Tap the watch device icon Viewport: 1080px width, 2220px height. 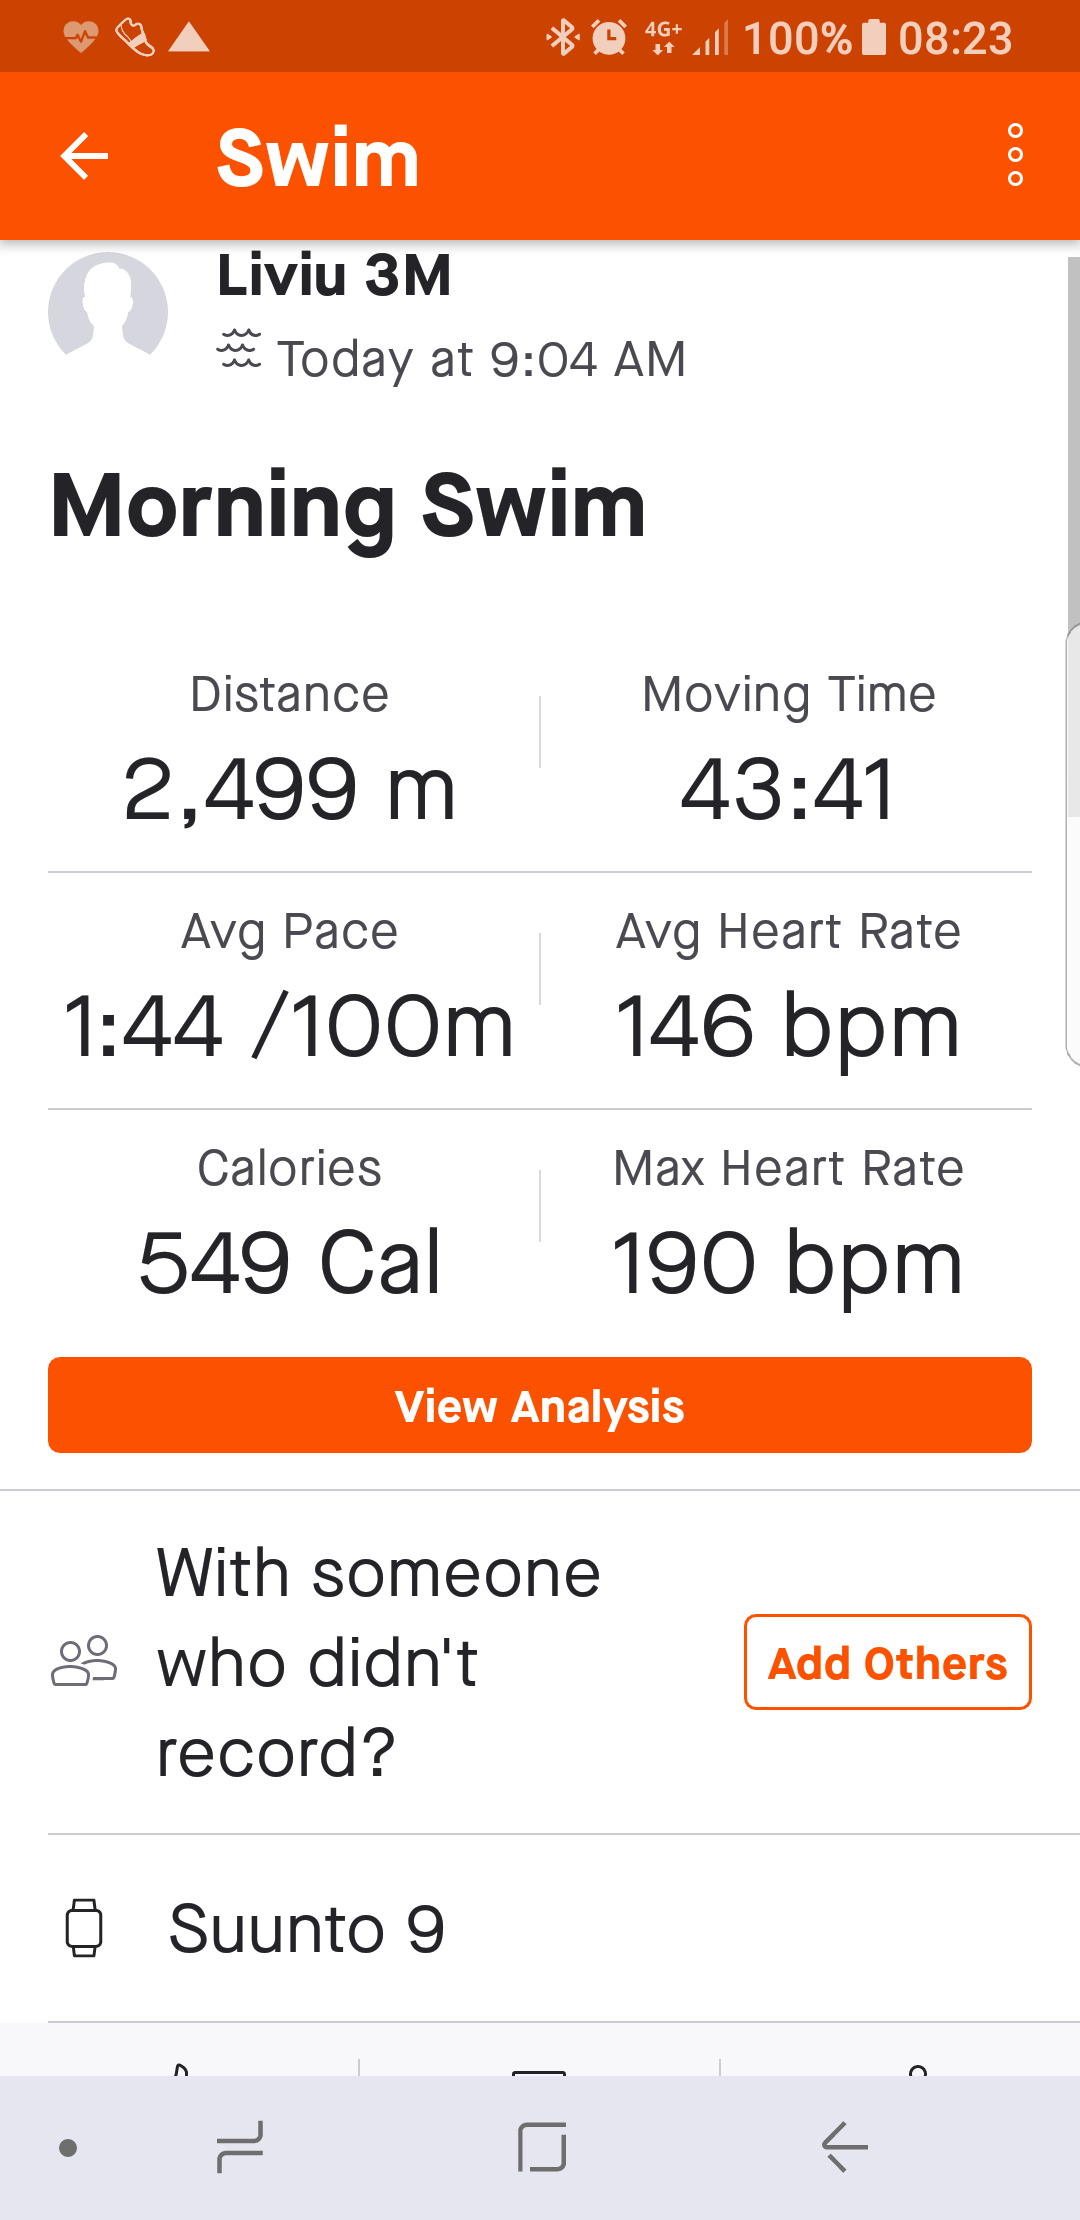pyautogui.click(x=84, y=1927)
